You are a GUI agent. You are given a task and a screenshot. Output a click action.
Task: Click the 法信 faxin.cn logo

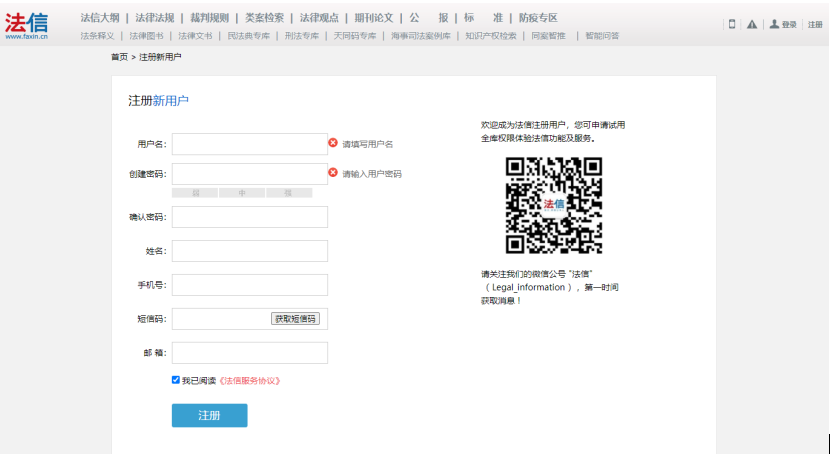[x=27, y=26]
